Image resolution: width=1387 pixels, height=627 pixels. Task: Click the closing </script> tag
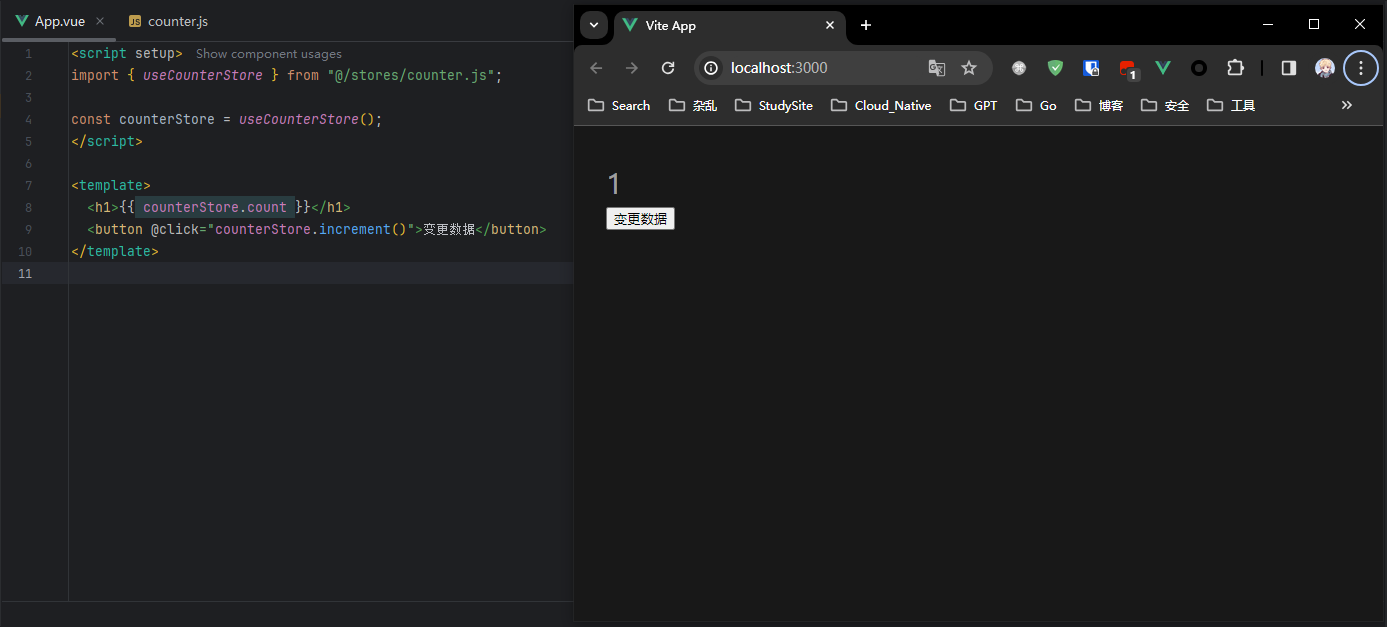[107, 141]
